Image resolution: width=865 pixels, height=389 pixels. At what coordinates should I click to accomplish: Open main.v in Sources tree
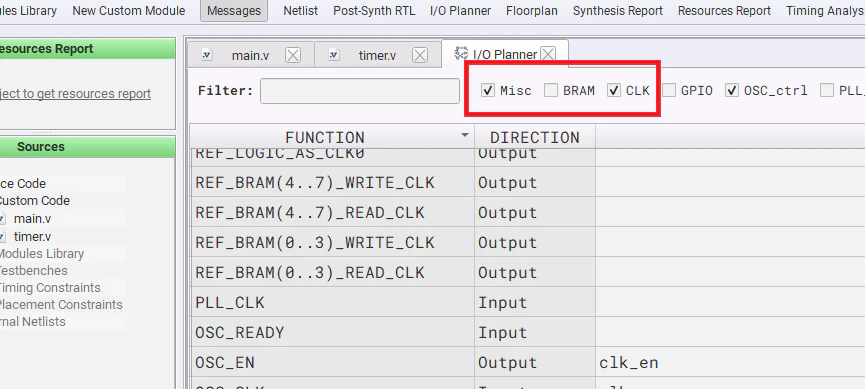33,219
